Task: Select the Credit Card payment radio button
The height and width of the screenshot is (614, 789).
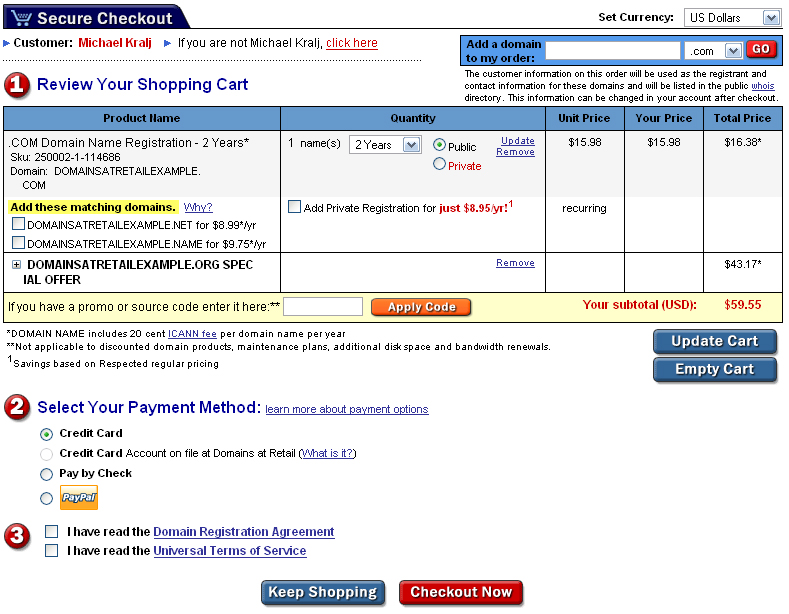Action: pos(46,434)
